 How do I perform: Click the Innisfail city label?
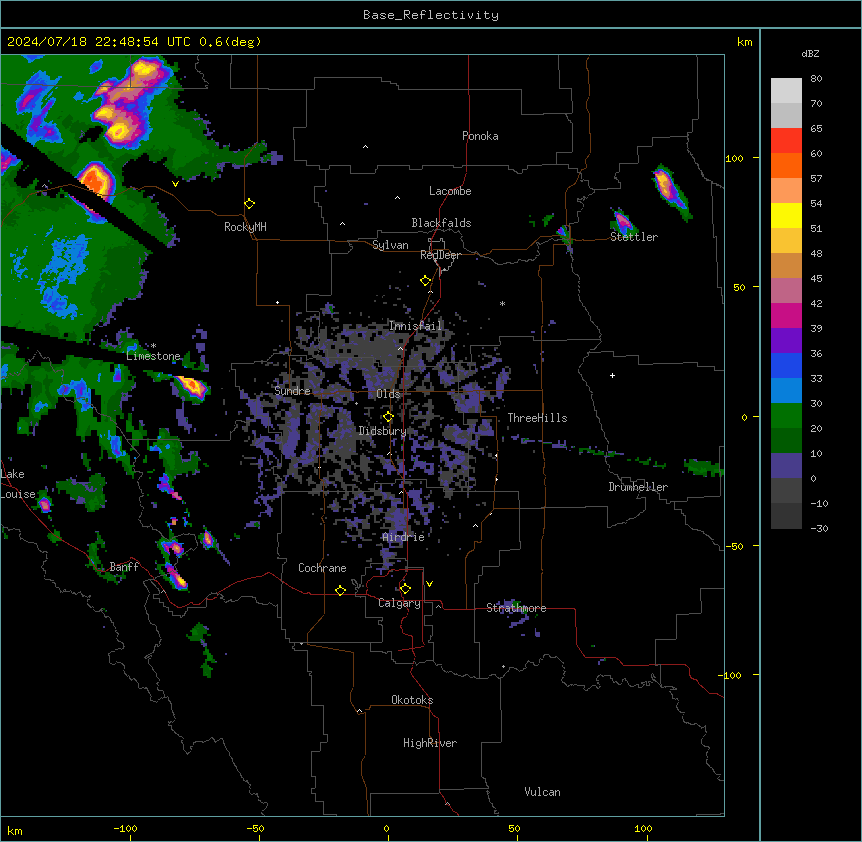(415, 326)
